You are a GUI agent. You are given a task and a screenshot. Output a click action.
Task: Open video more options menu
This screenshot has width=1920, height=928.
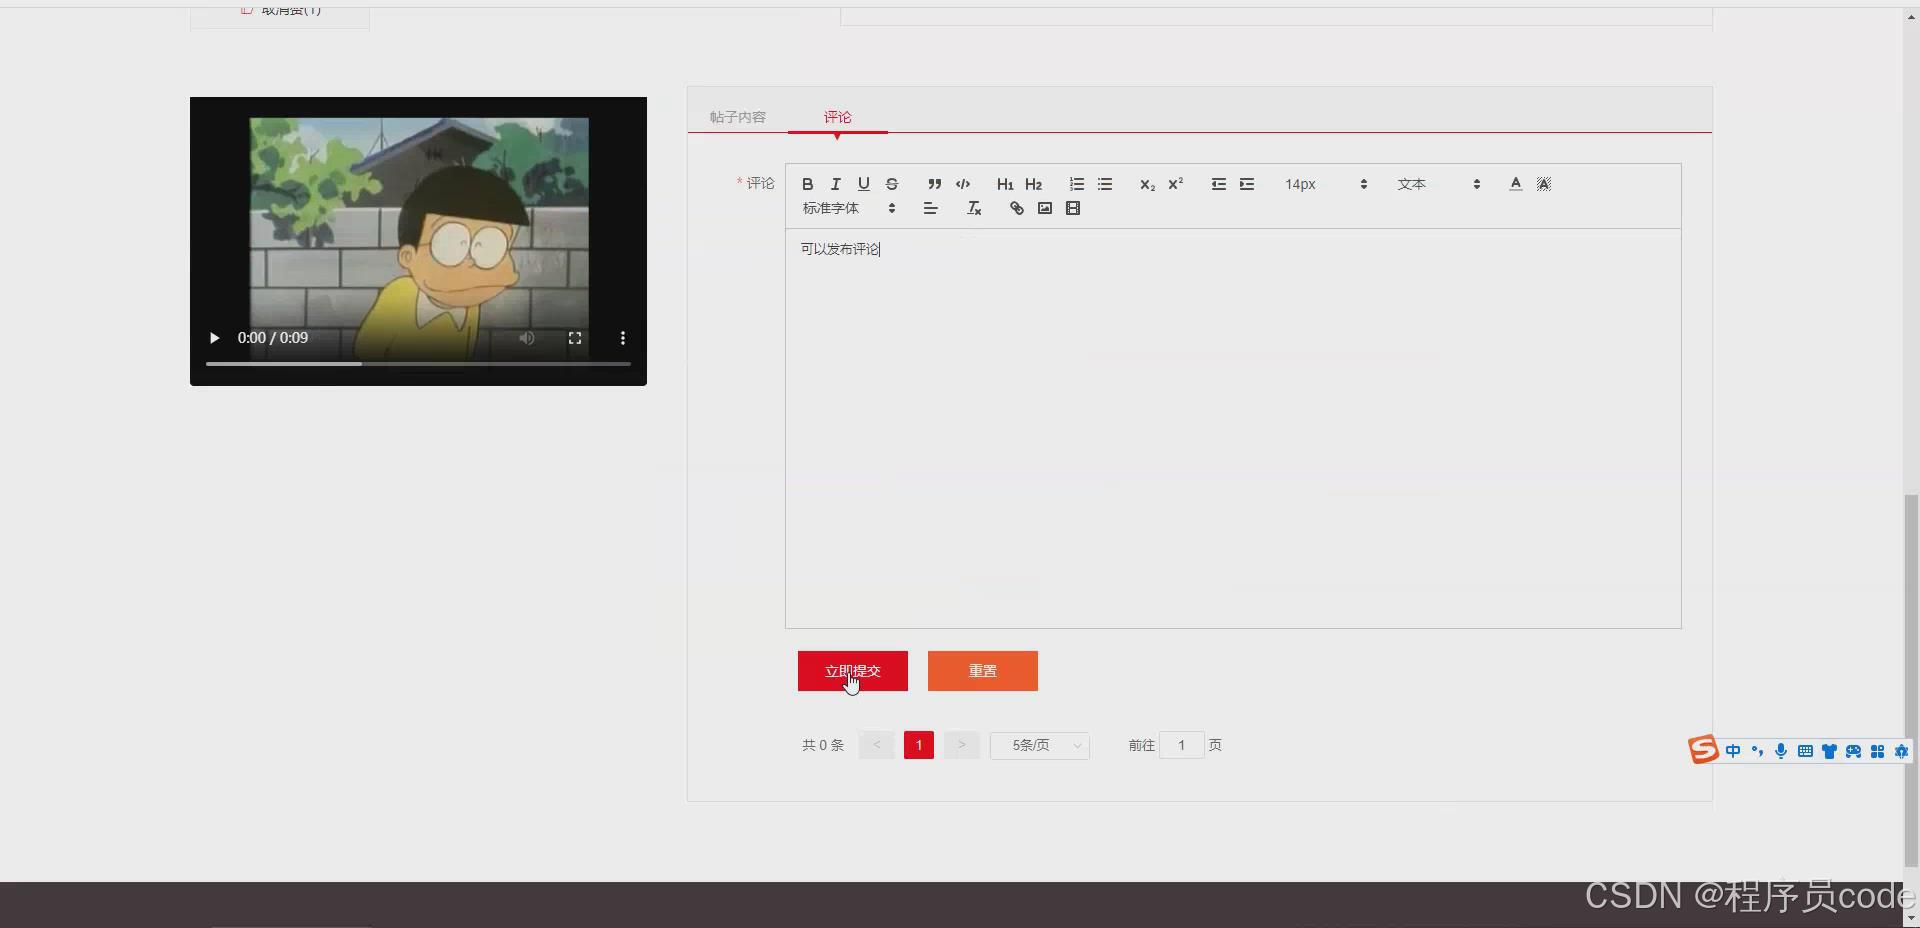(623, 338)
